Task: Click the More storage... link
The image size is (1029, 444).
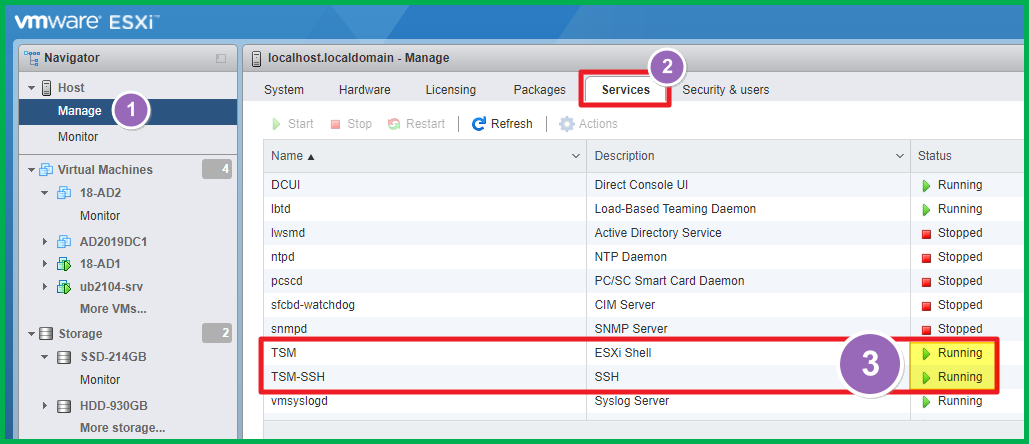Action: [x=122, y=428]
